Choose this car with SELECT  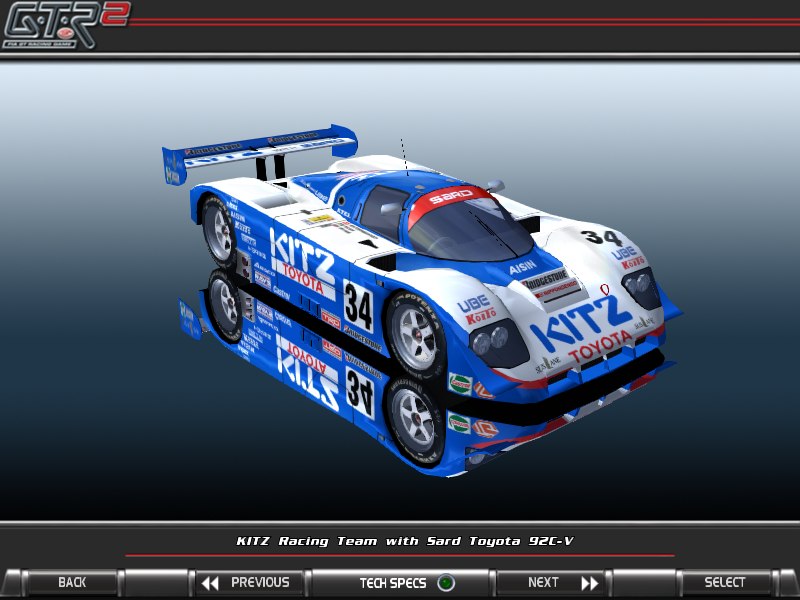[724, 583]
